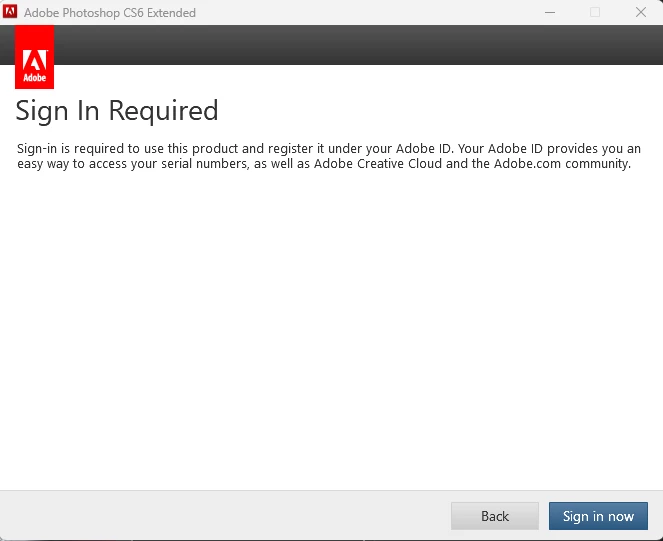Click the Adobe Photoshop CS6 Extended title text
The image size is (663, 541).
point(110,13)
